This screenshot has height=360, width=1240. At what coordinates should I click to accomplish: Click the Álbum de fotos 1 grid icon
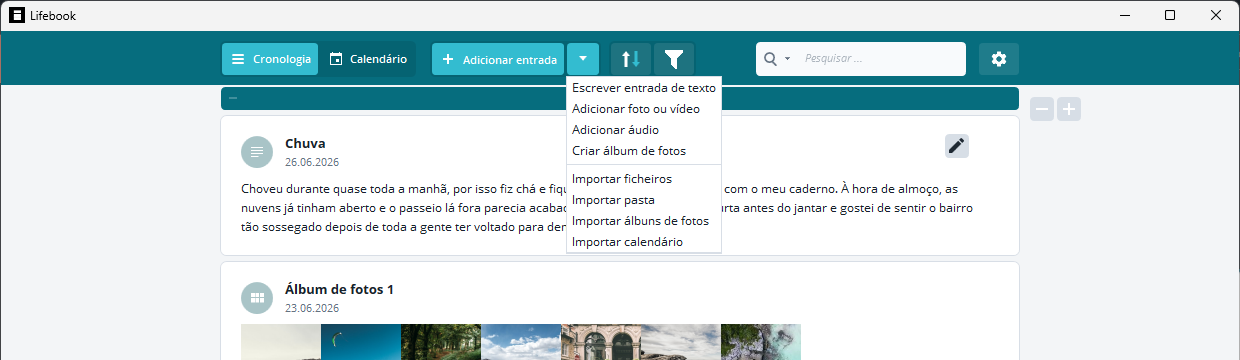click(x=257, y=298)
